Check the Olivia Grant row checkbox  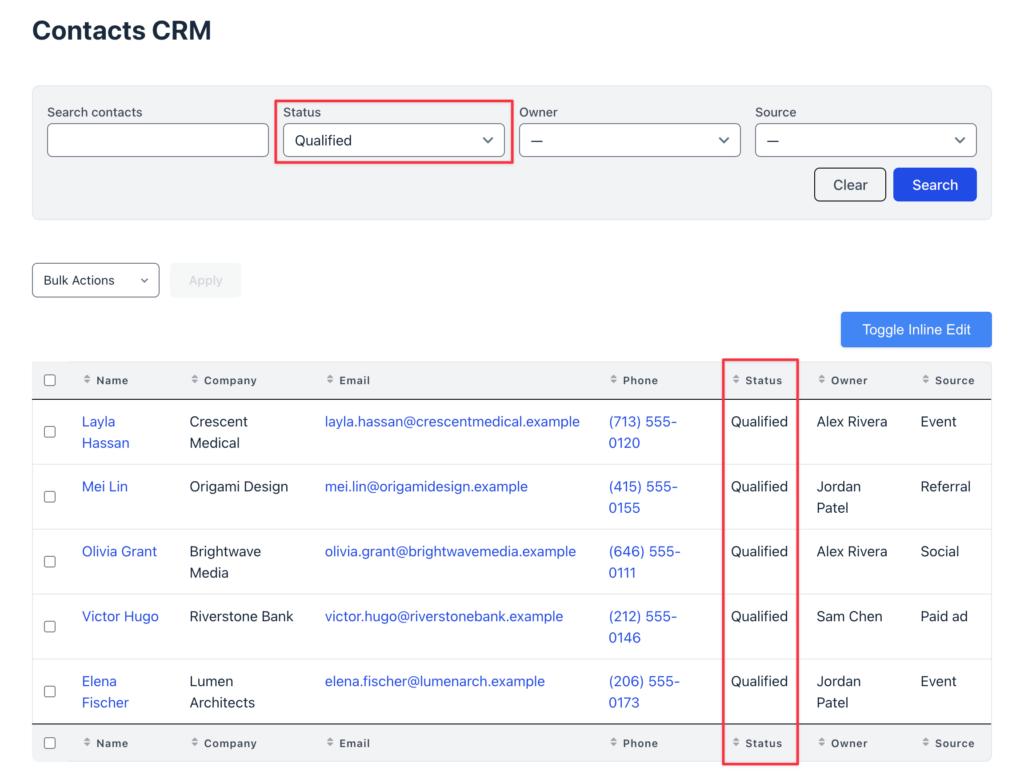(50, 562)
